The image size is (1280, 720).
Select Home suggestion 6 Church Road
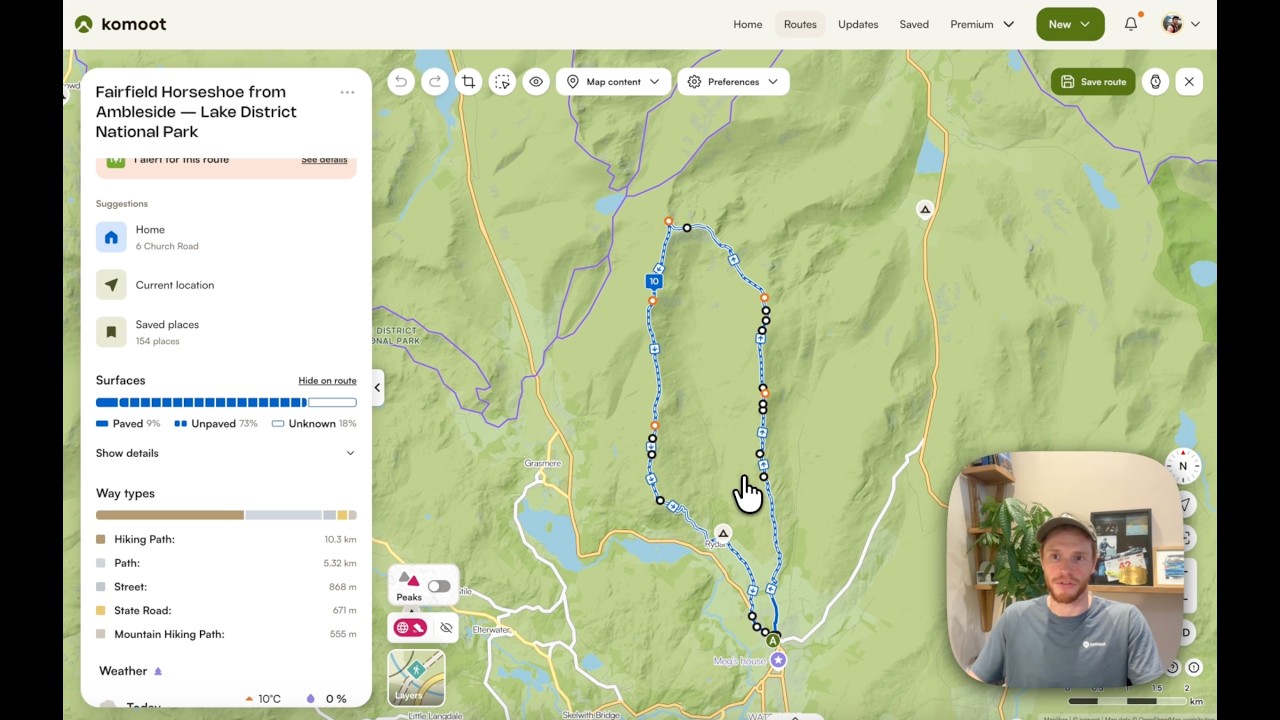[x=226, y=237]
